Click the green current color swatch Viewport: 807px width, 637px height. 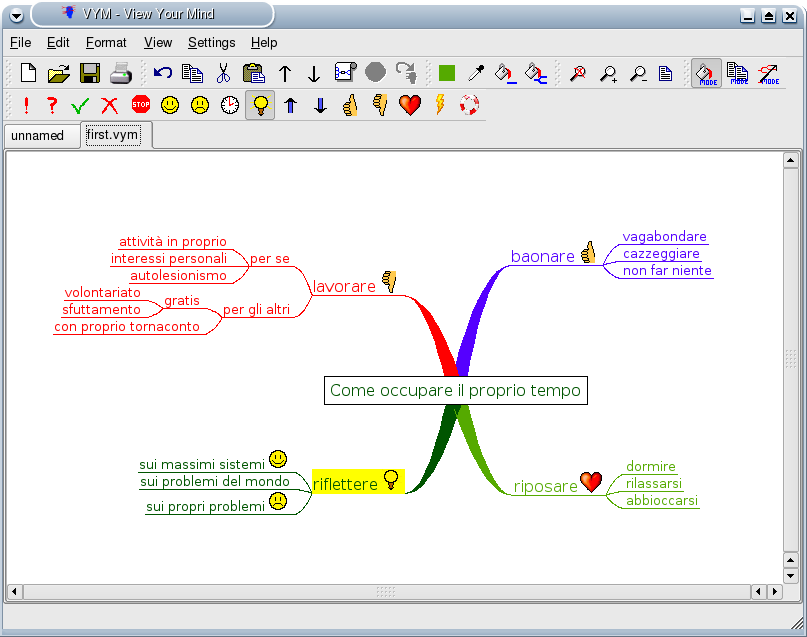(x=447, y=73)
